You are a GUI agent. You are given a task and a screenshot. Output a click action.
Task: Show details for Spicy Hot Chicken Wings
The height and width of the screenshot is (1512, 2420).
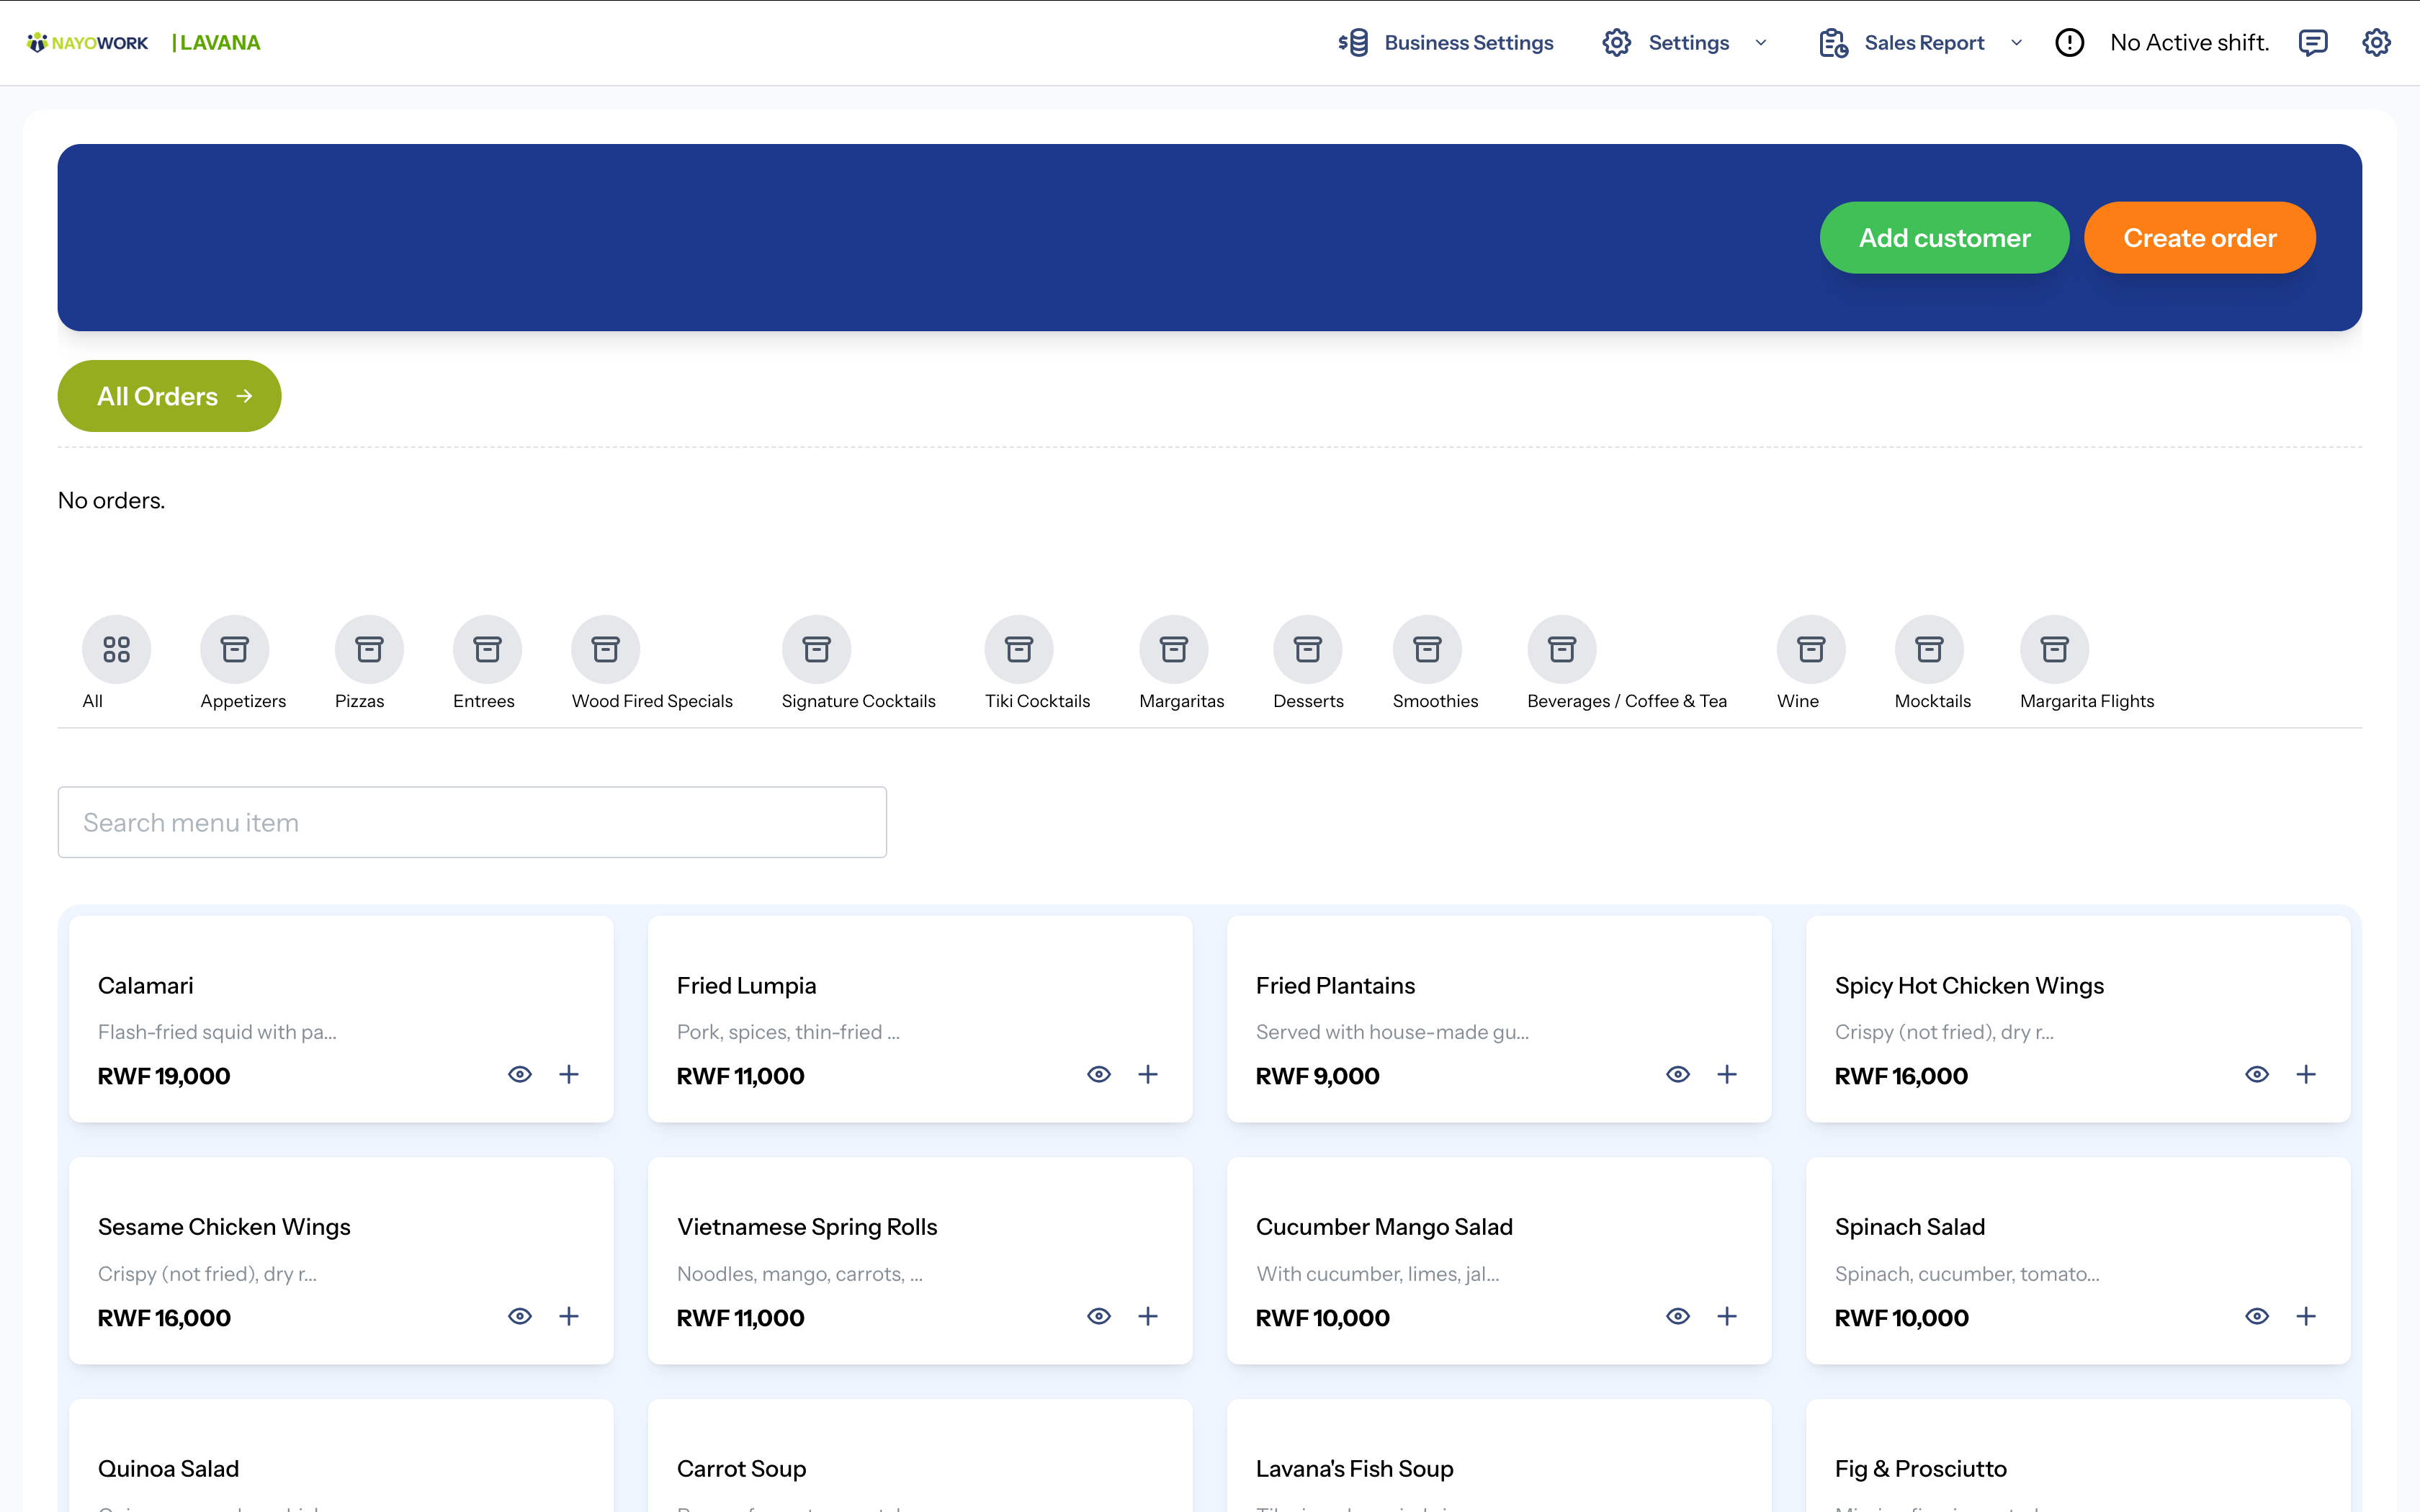click(2256, 1074)
